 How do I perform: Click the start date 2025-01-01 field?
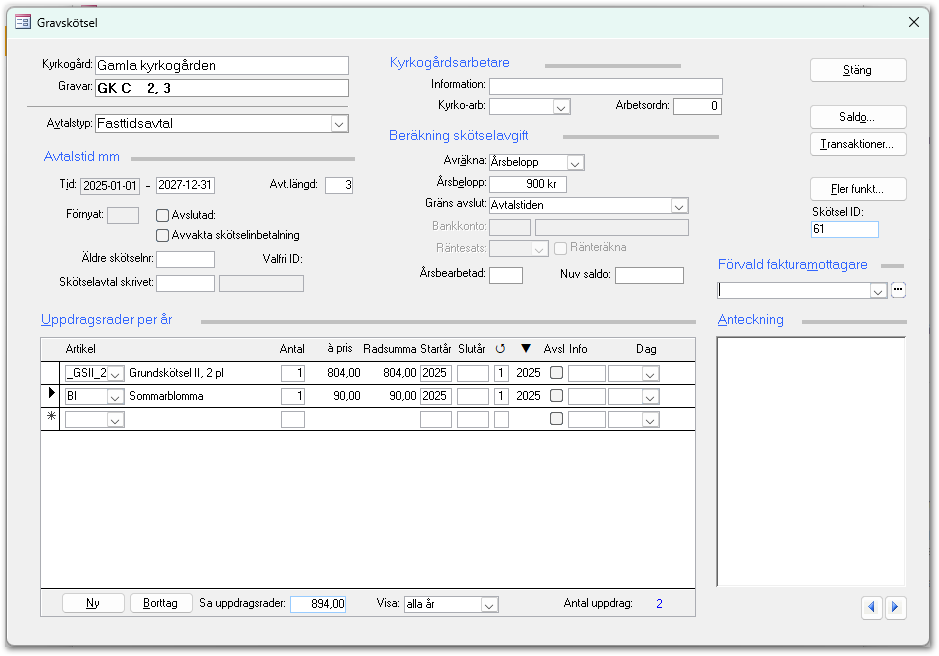click(110, 186)
